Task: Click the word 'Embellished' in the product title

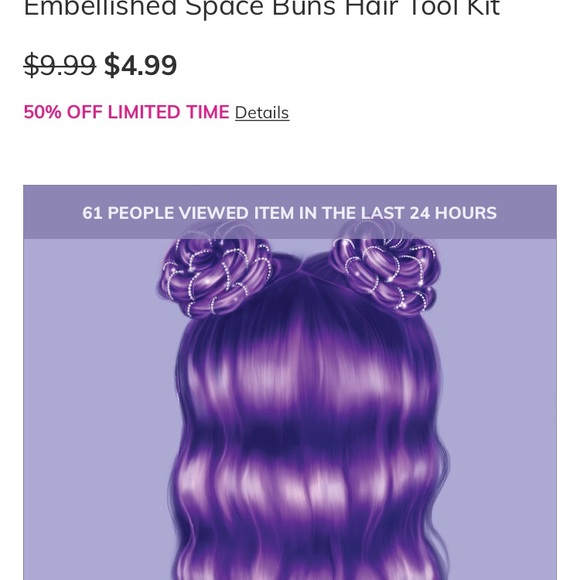Action: [x=100, y=8]
